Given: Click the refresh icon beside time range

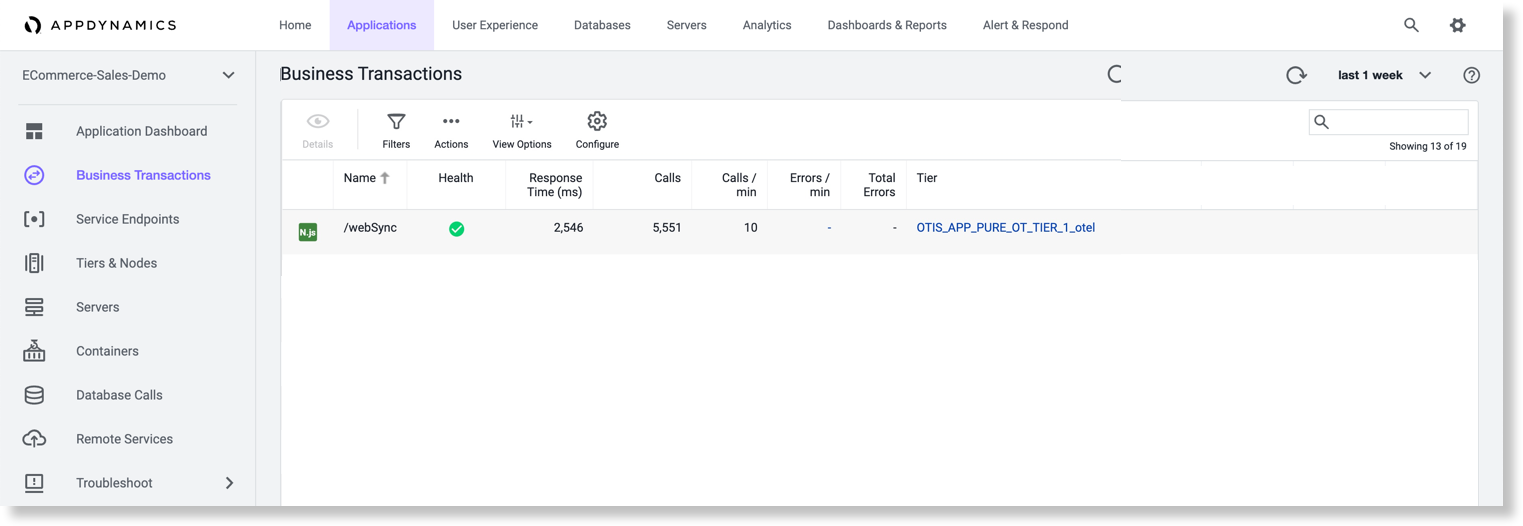Looking at the screenshot, I should 1296,75.
